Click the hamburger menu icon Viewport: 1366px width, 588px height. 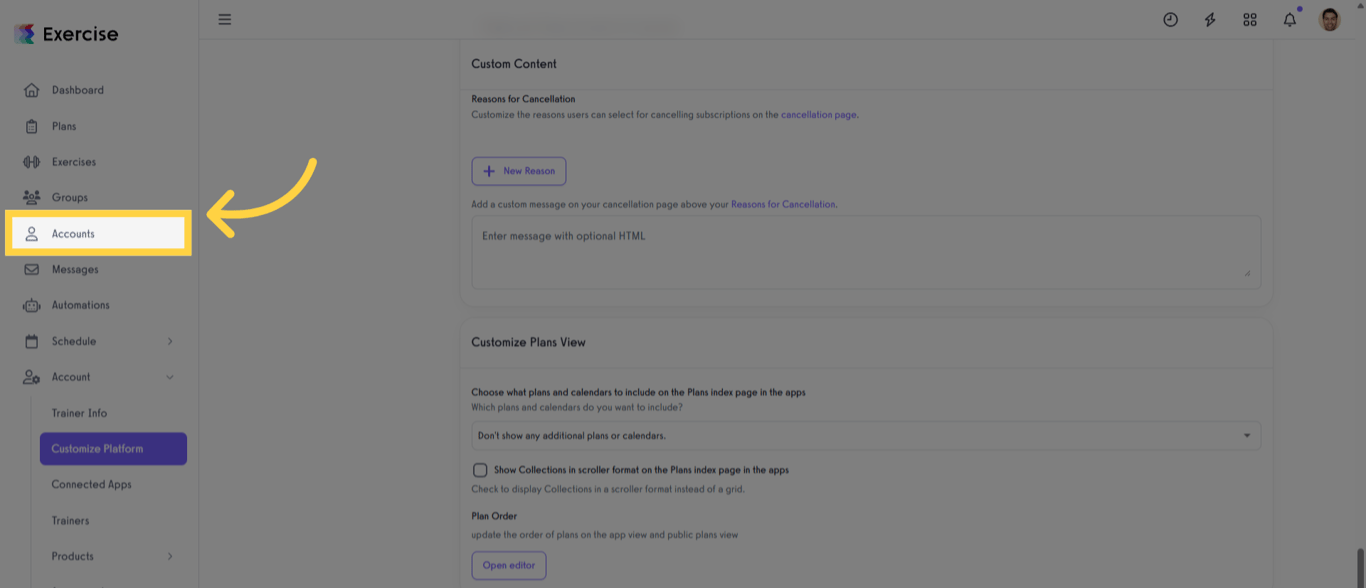point(224,19)
